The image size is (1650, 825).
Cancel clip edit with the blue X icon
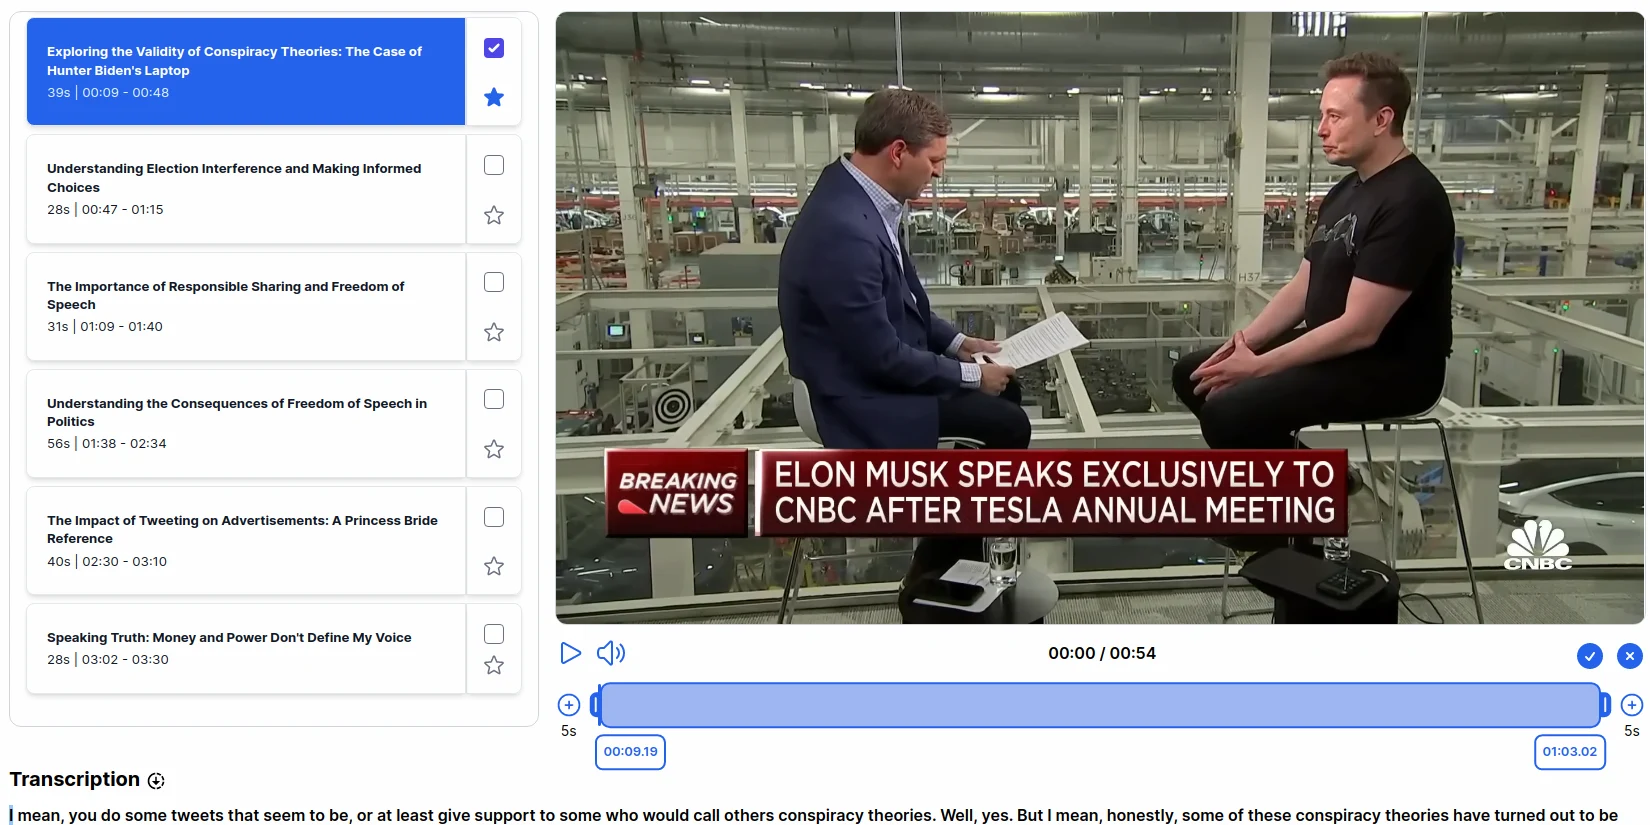1630,656
